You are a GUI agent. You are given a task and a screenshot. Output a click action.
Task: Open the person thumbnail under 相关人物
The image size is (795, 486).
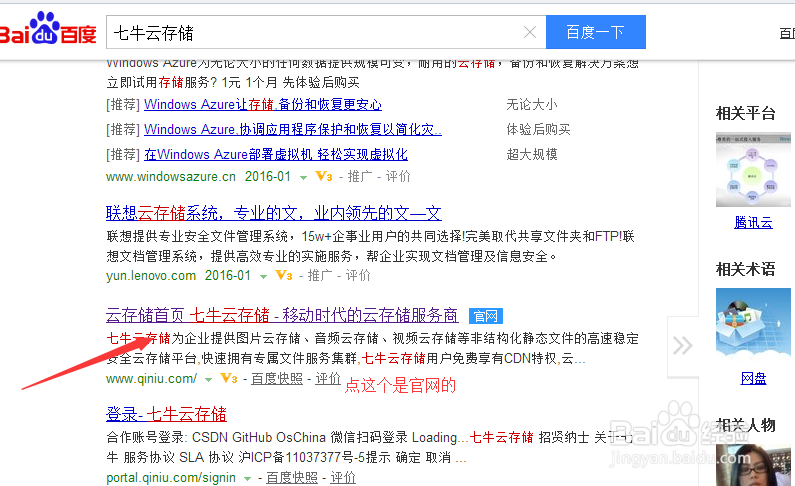click(753, 465)
